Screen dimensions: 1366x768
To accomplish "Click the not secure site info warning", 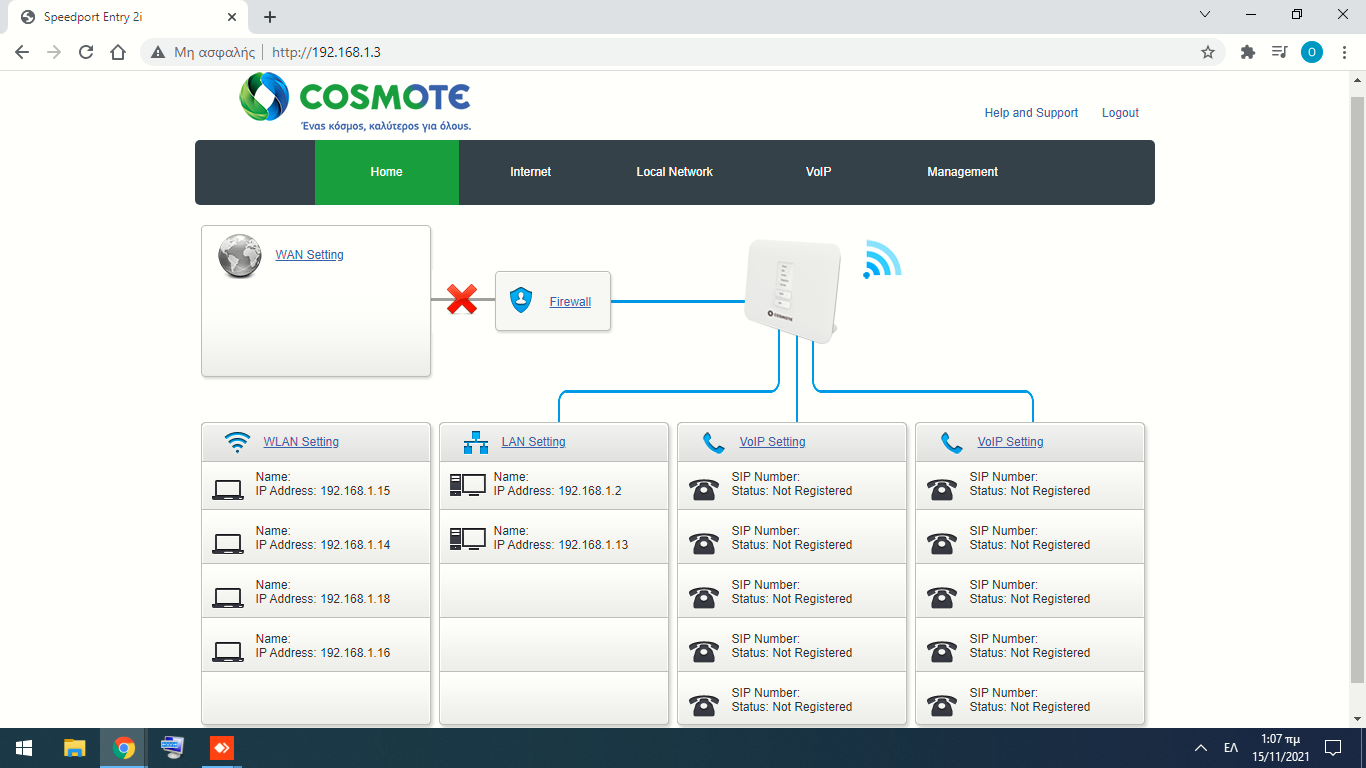I will pos(203,52).
